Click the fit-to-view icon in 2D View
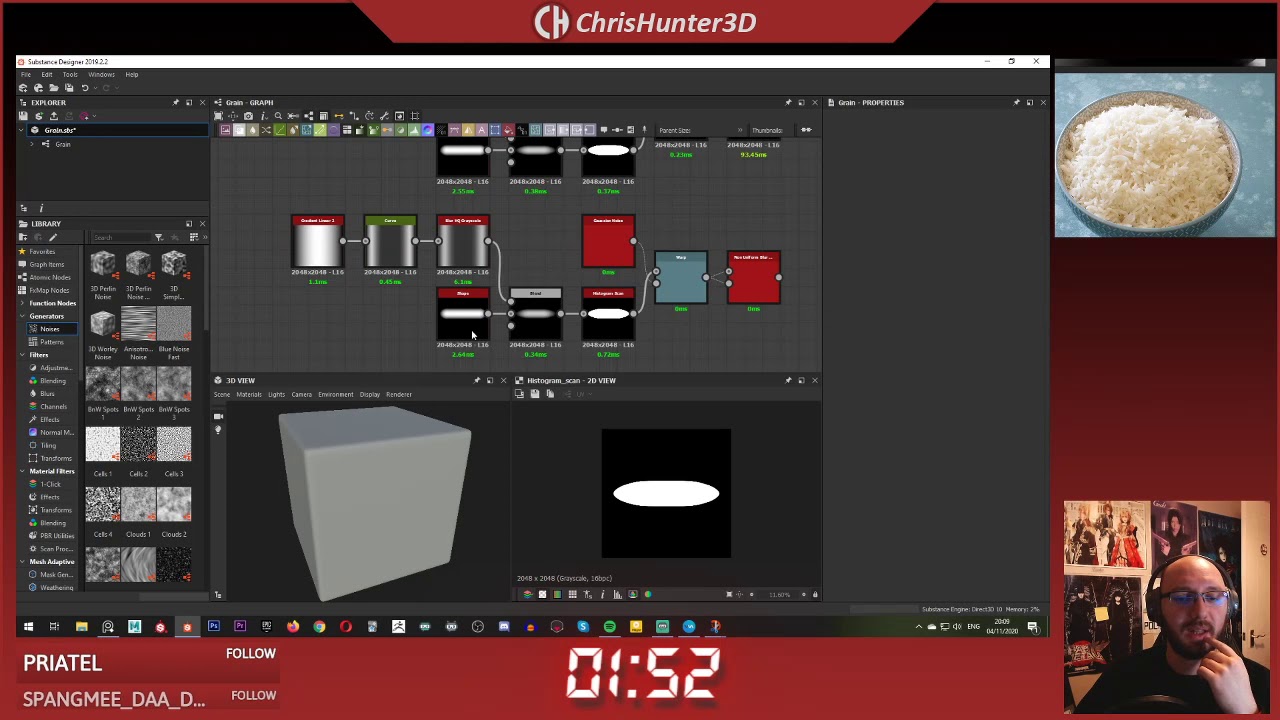The height and width of the screenshot is (720, 1280). click(x=729, y=594)
